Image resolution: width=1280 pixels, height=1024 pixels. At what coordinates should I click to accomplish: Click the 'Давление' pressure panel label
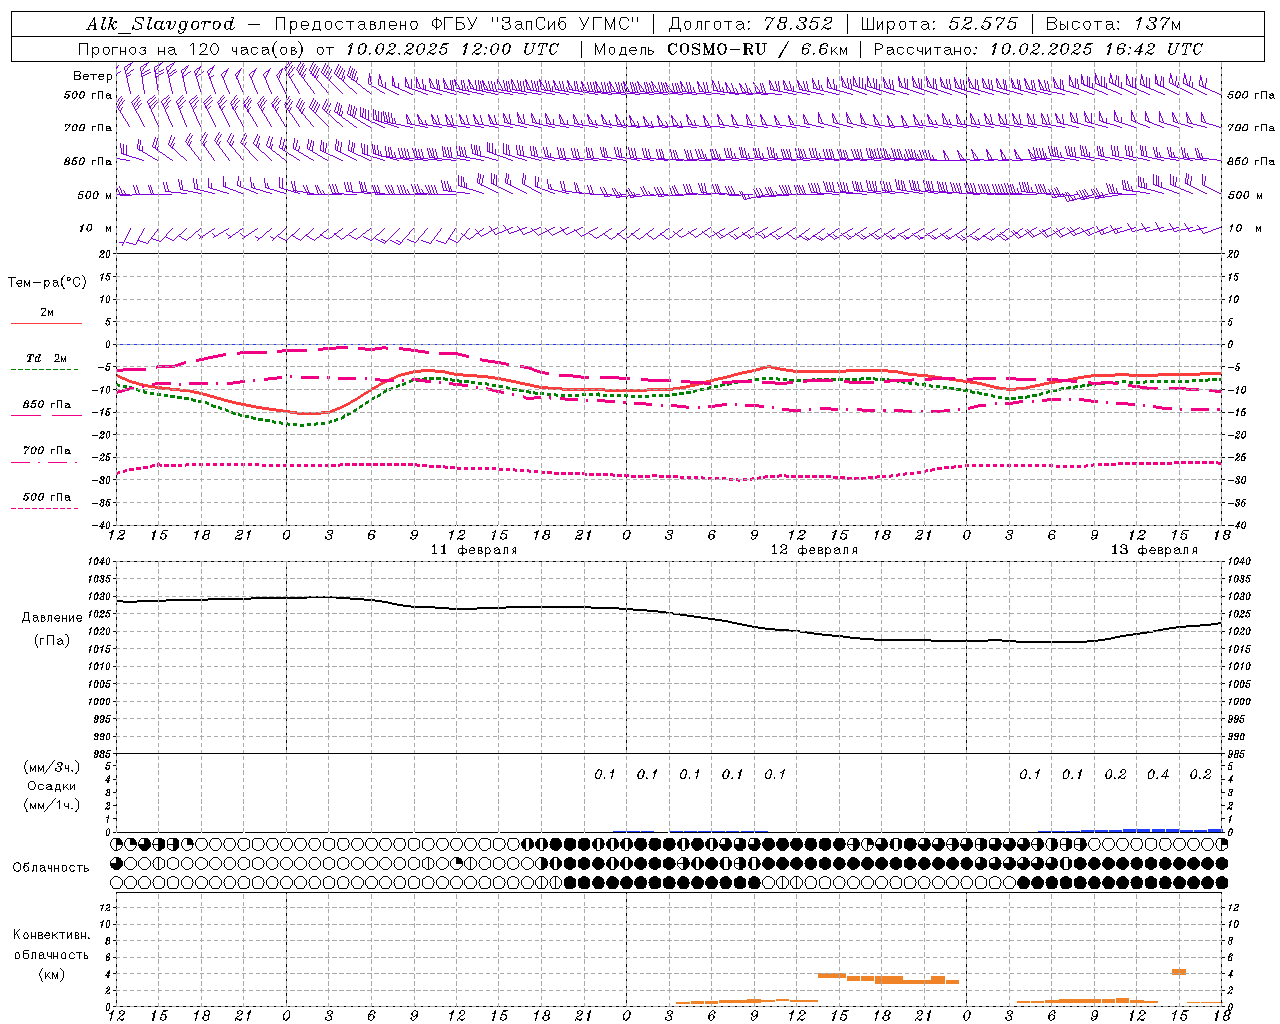(x=52, y=618)
